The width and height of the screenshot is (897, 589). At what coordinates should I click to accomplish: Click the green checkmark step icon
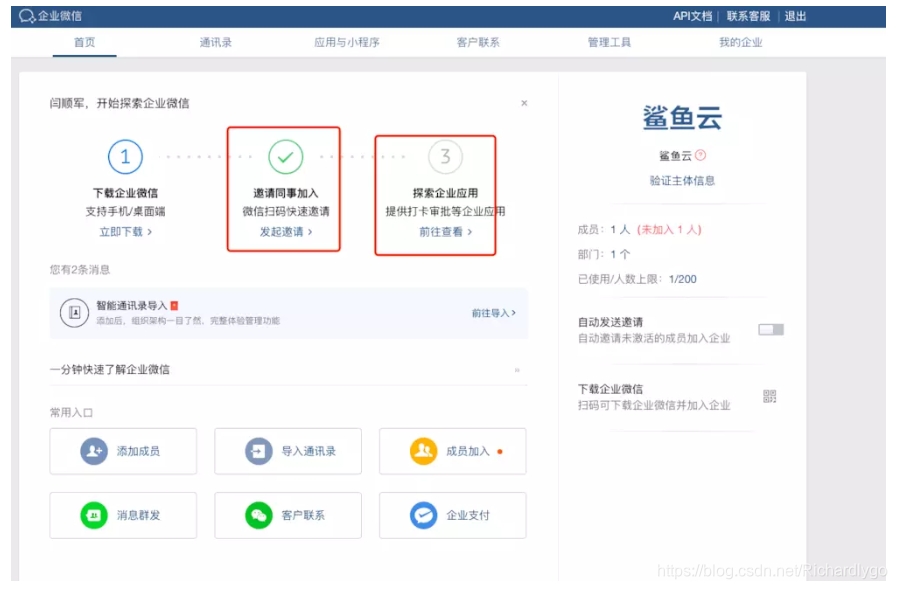click(285, 157)
